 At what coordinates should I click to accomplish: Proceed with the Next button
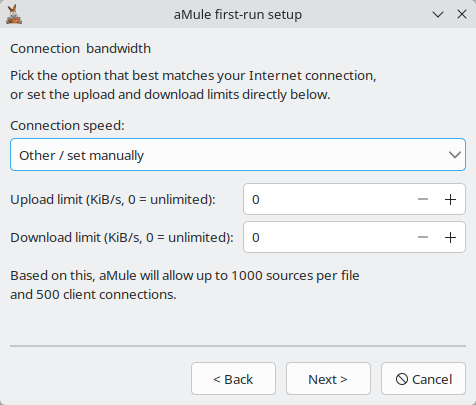click(x=328, y=379)
